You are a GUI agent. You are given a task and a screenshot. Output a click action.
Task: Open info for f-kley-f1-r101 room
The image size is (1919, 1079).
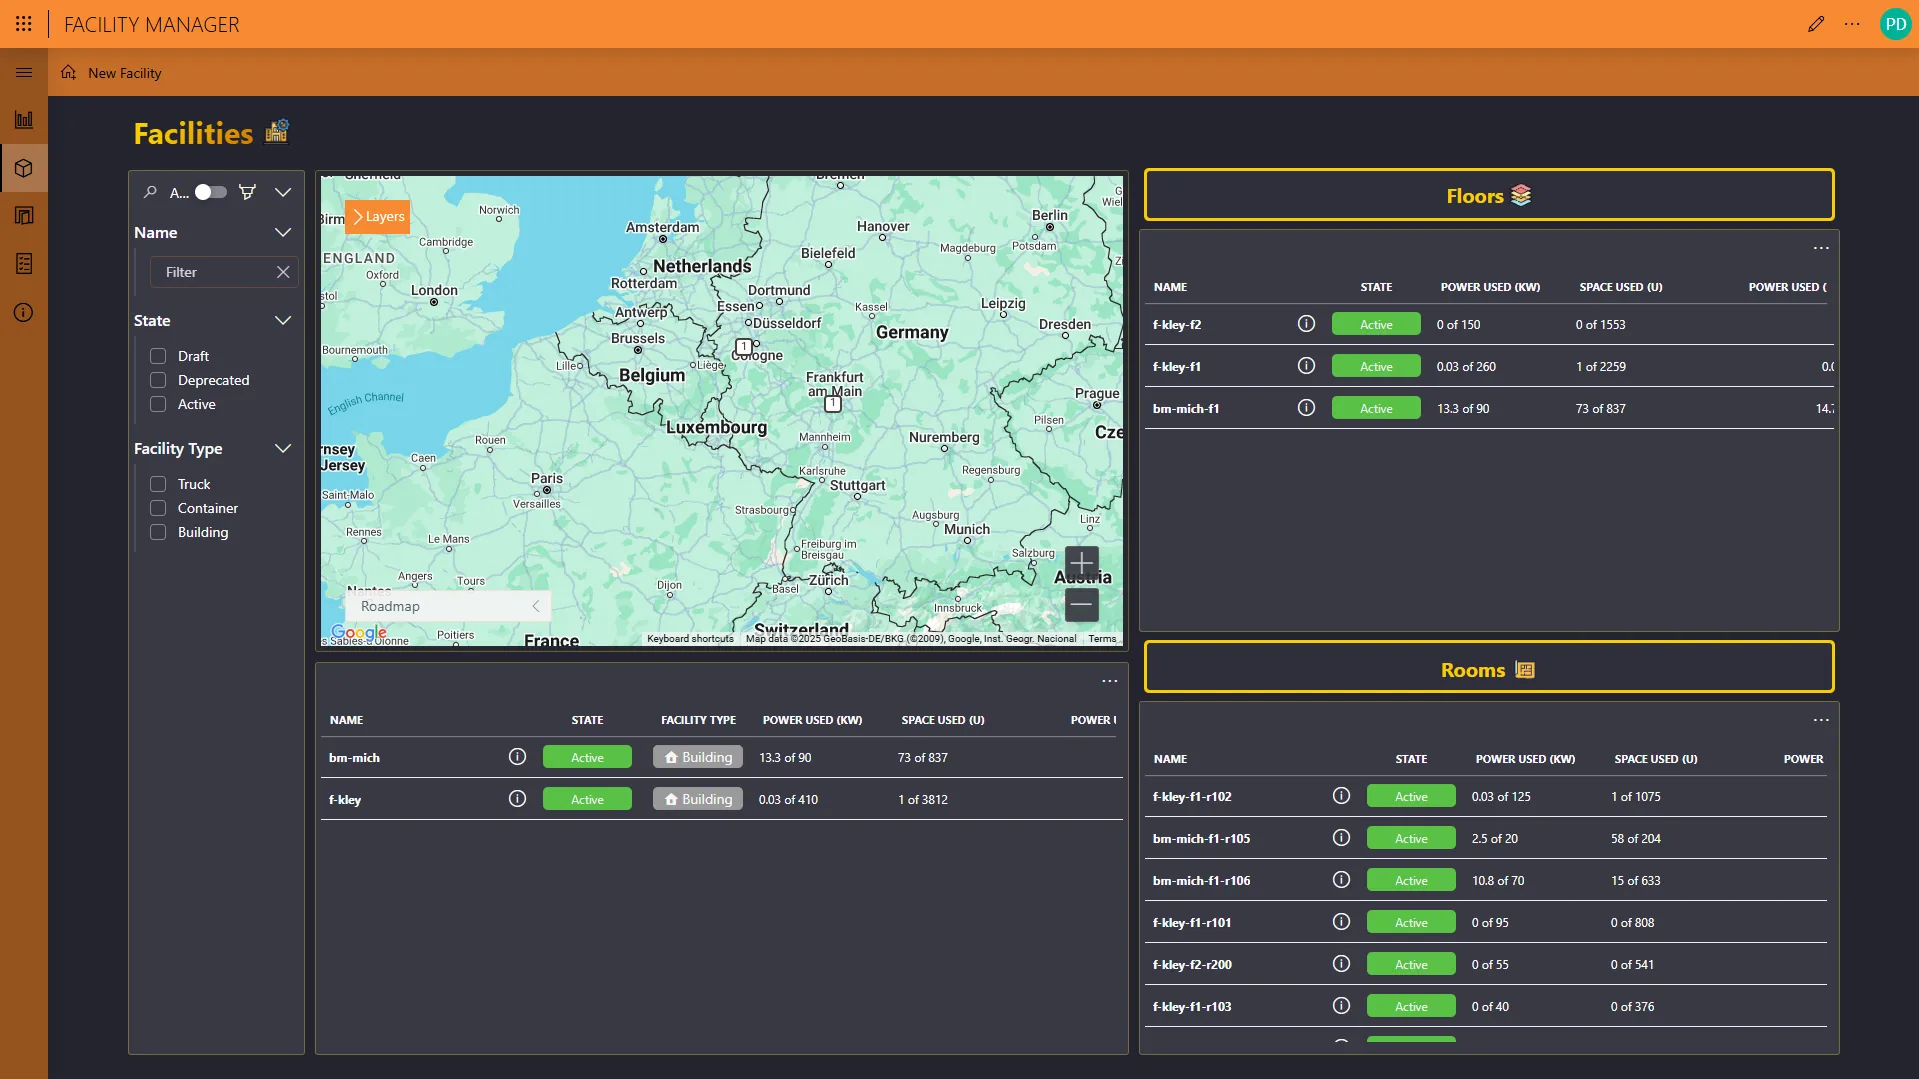[x=1341, y=922]
